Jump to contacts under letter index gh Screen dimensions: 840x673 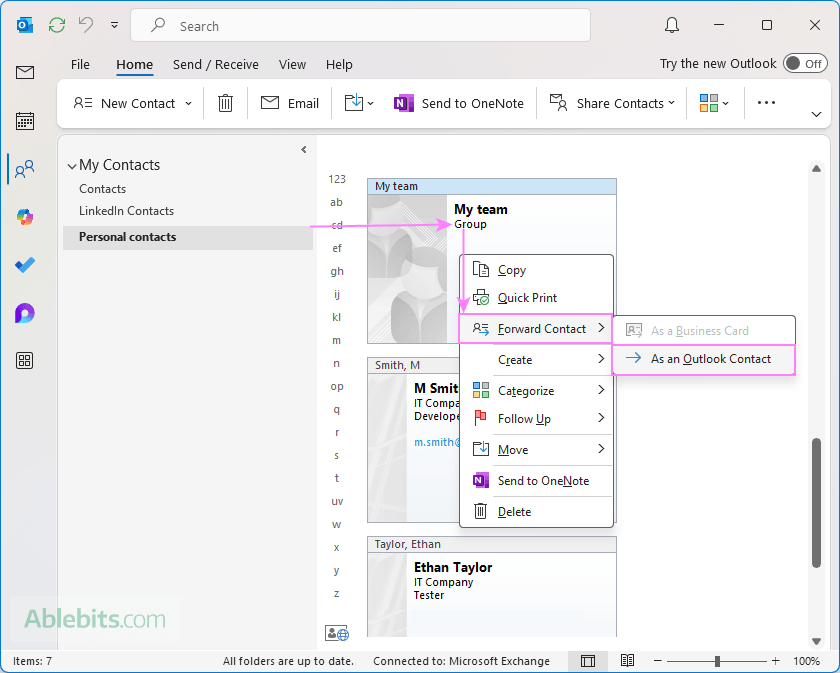point(337,271)
